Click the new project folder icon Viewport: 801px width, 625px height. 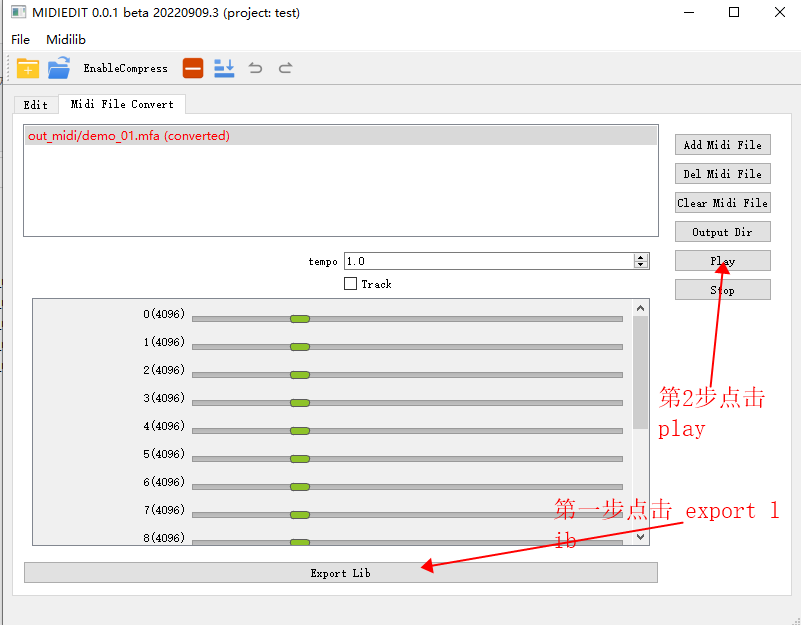click(x=28, y=68)
